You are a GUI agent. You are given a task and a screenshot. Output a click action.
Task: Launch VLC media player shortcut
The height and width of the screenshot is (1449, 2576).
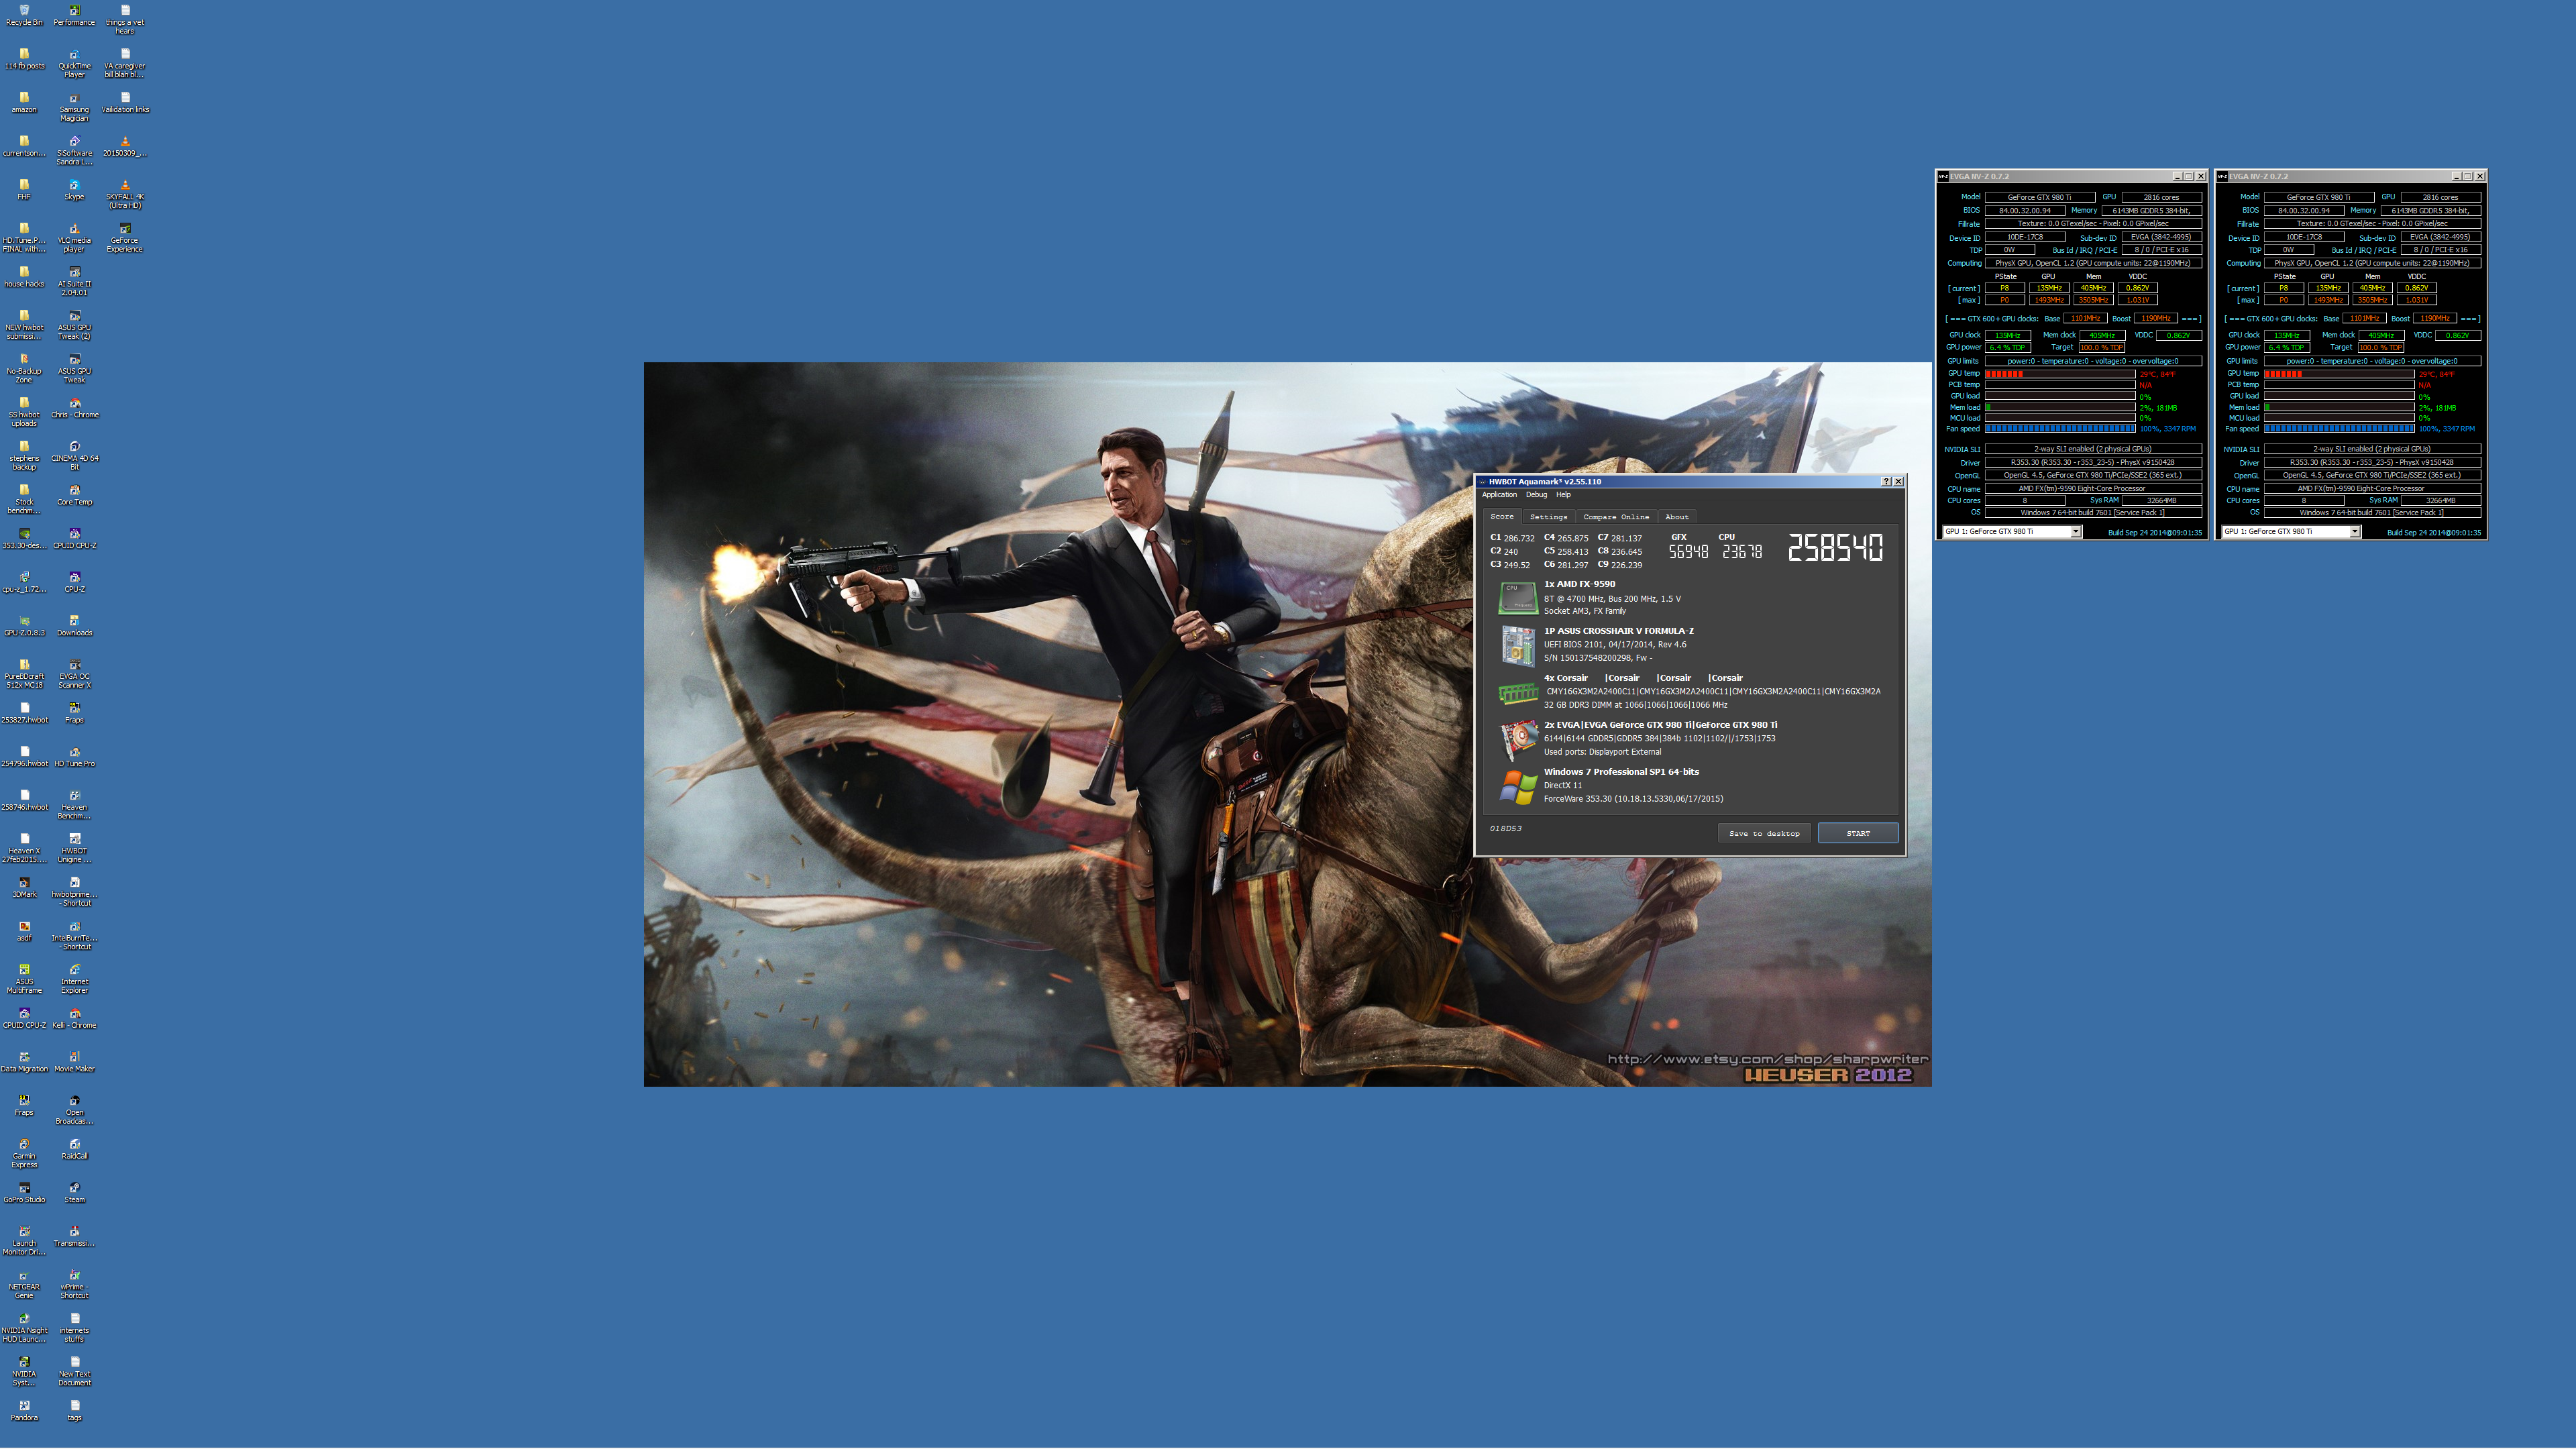pyautogui.click(x=74, y=238)
